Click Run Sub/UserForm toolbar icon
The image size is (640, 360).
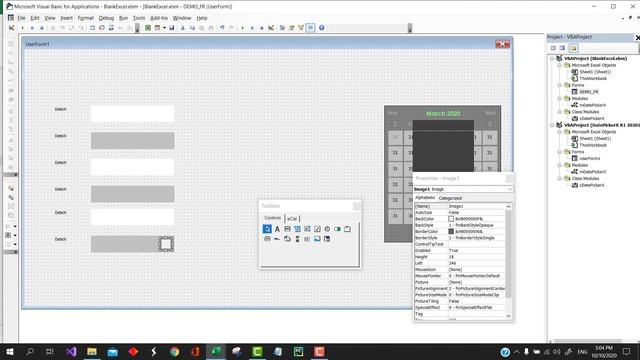pos(242,28)
